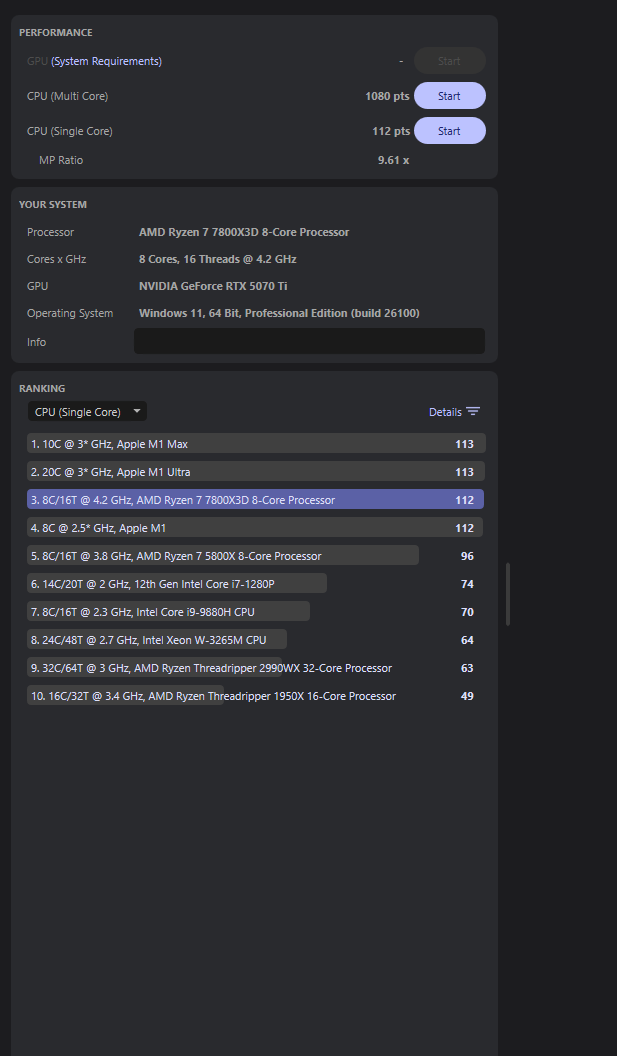Open the CPU (Single Core) ranking dropdown

pyautogui.click(x=86, y=411)
